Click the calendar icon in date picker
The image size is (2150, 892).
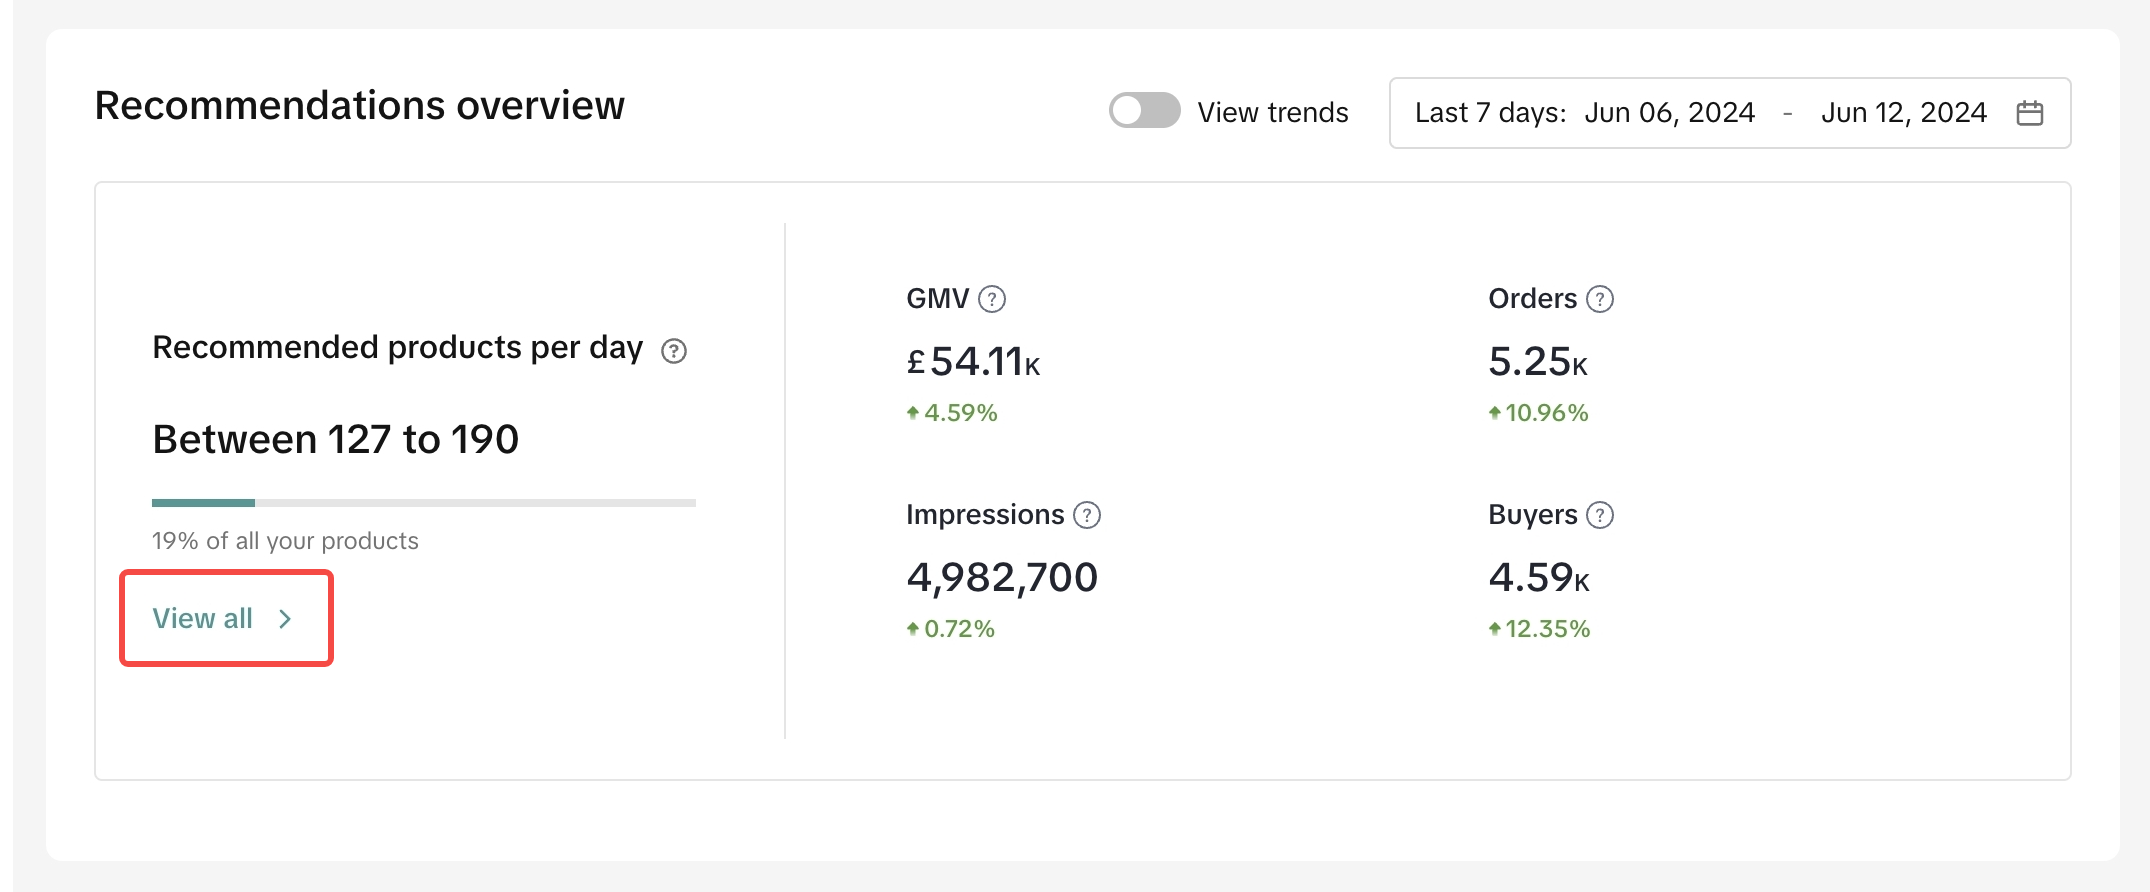2029,113
